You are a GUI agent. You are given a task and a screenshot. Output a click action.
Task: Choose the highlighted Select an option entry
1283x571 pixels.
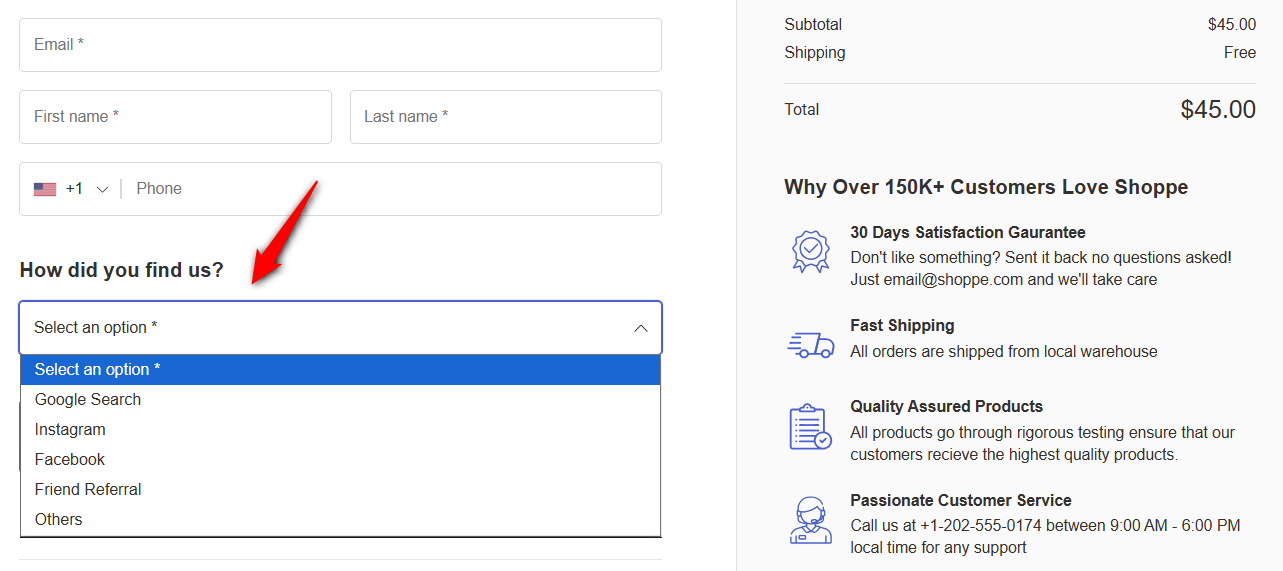340,370
